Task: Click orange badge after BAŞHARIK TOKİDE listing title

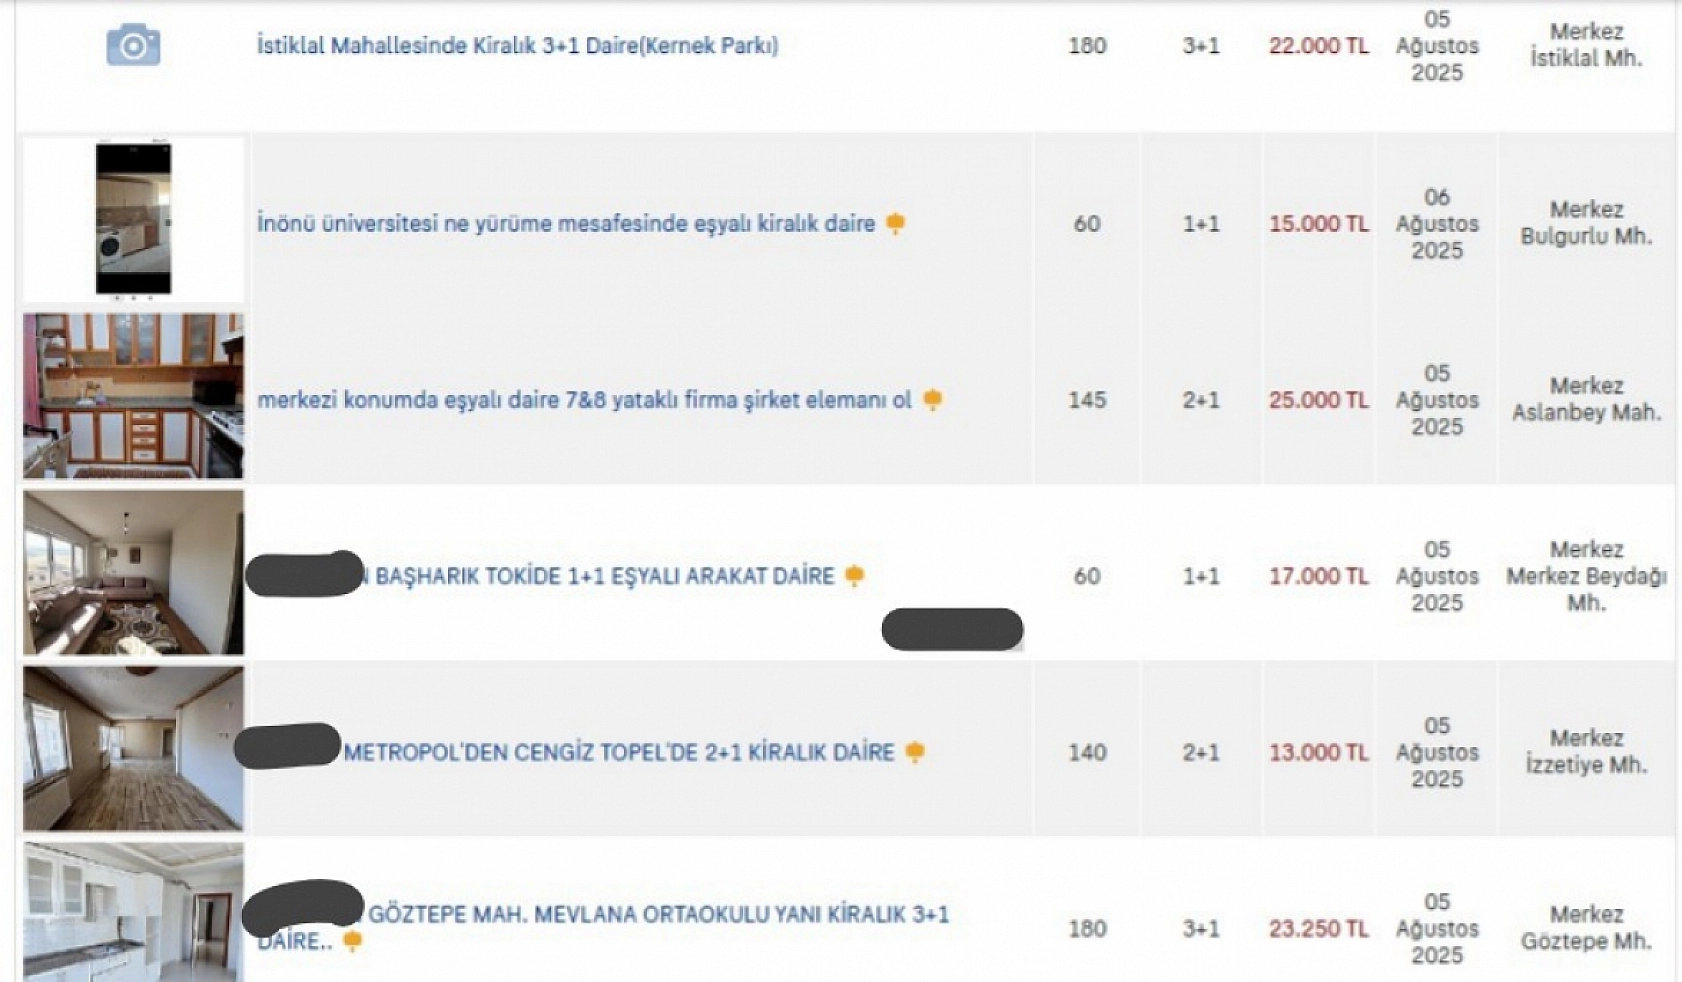Action: click(854, 575)
